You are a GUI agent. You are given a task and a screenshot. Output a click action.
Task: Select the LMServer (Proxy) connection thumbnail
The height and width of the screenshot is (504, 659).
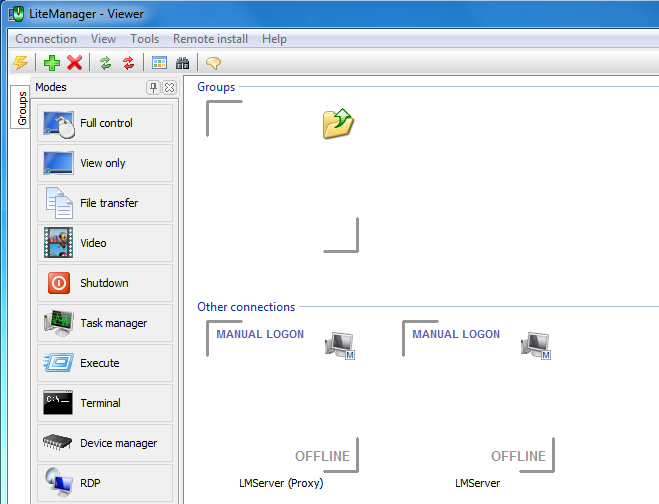[x=282, y=396]
